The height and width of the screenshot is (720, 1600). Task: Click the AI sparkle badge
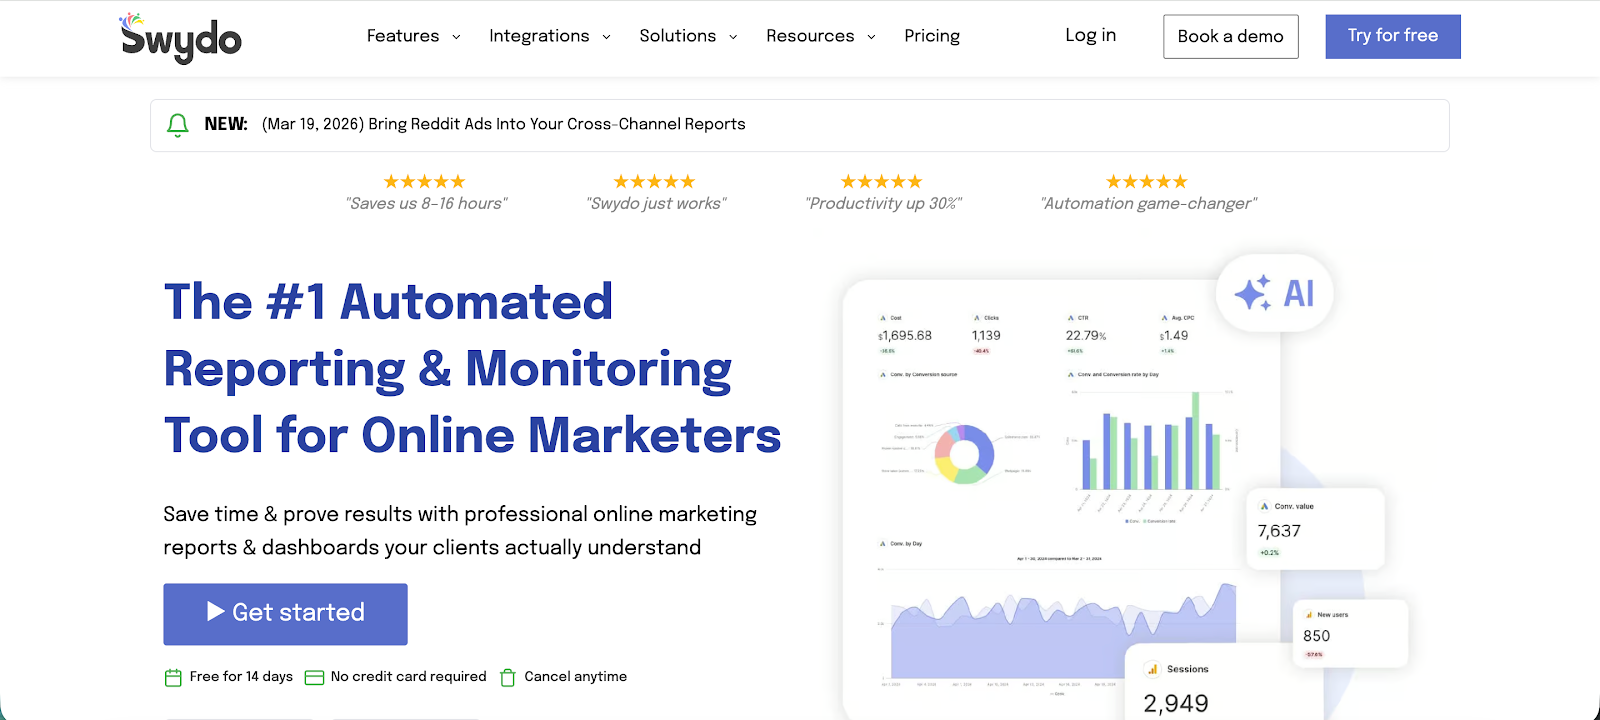(x=1275, y=293)
